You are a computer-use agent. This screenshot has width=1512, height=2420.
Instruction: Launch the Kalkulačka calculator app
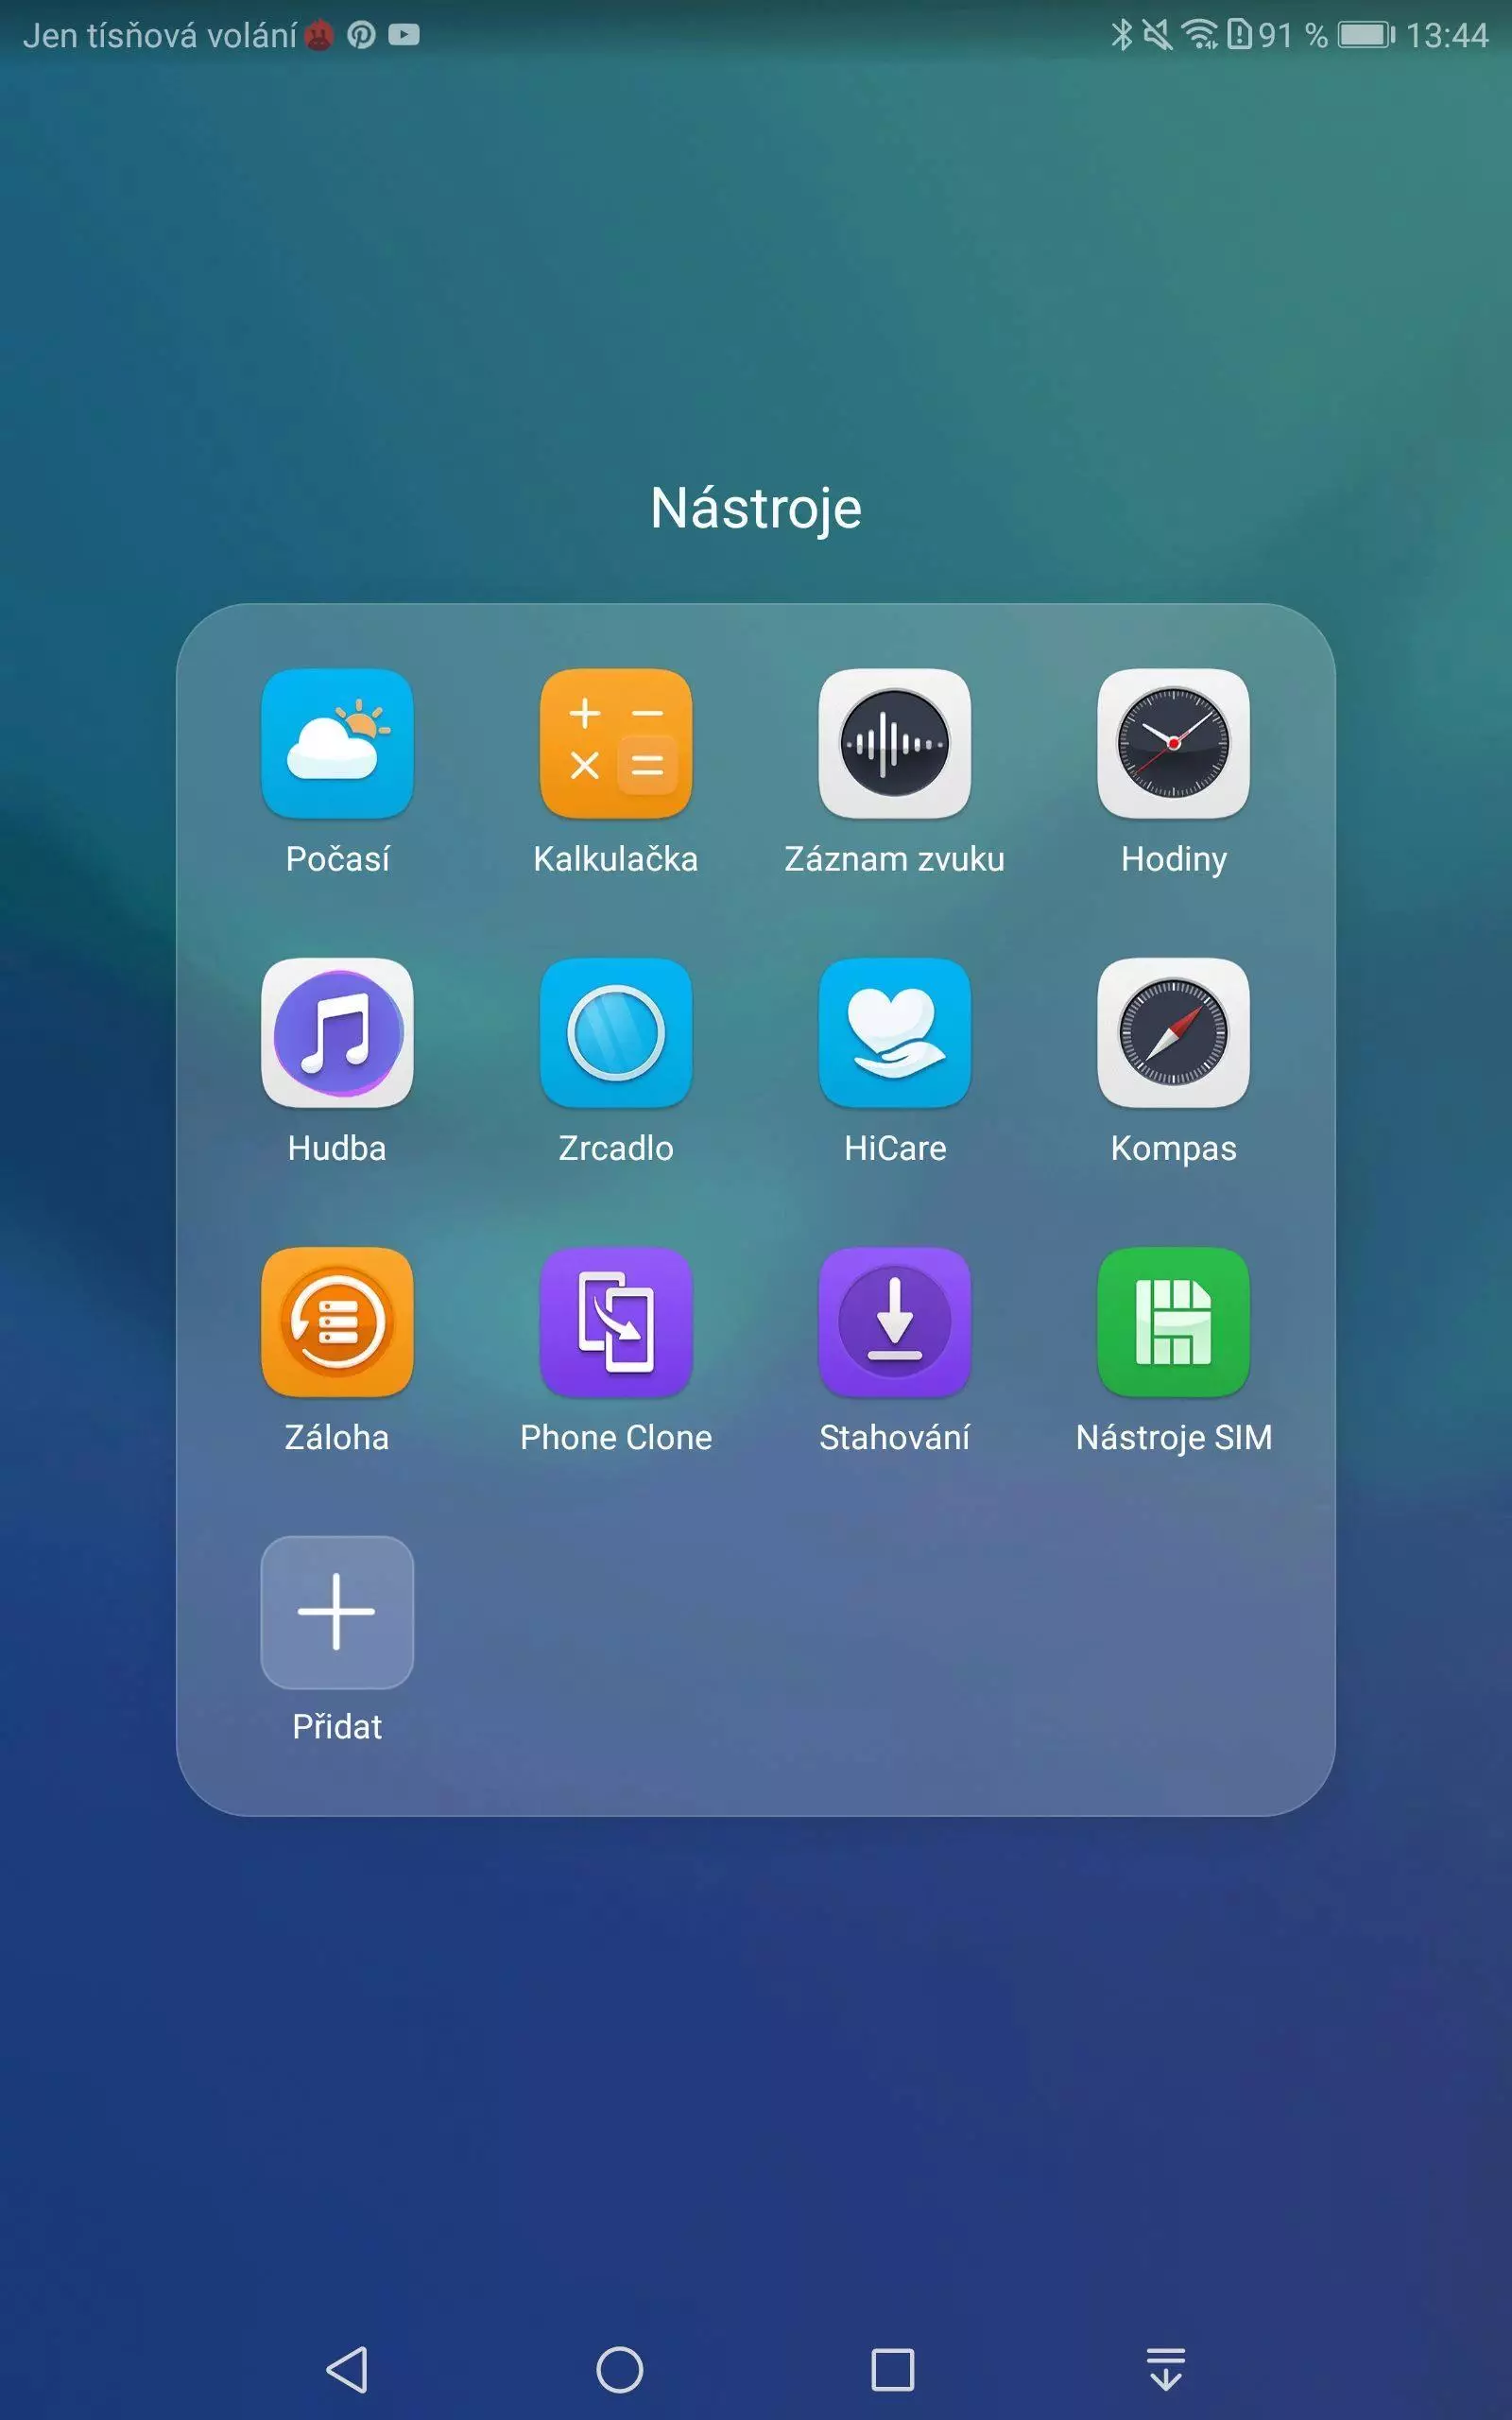[x=616, y=743]
